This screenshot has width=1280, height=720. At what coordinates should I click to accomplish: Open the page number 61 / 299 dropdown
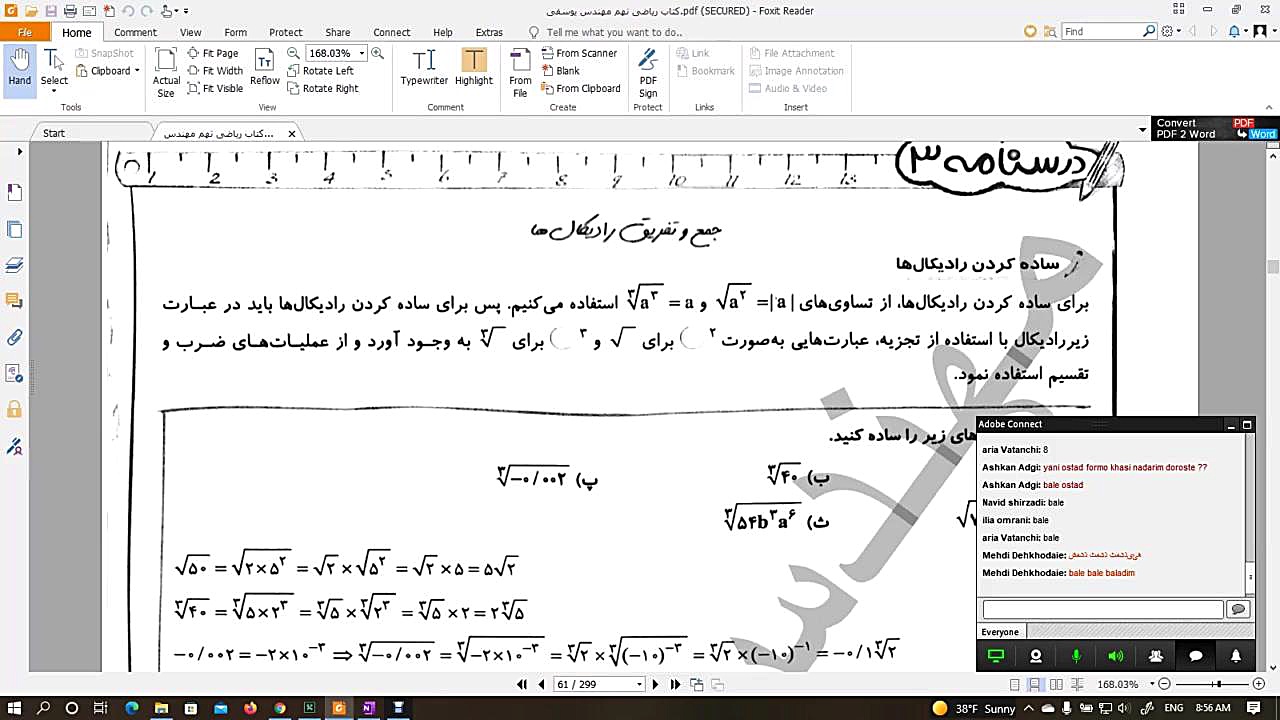point(639,685)
